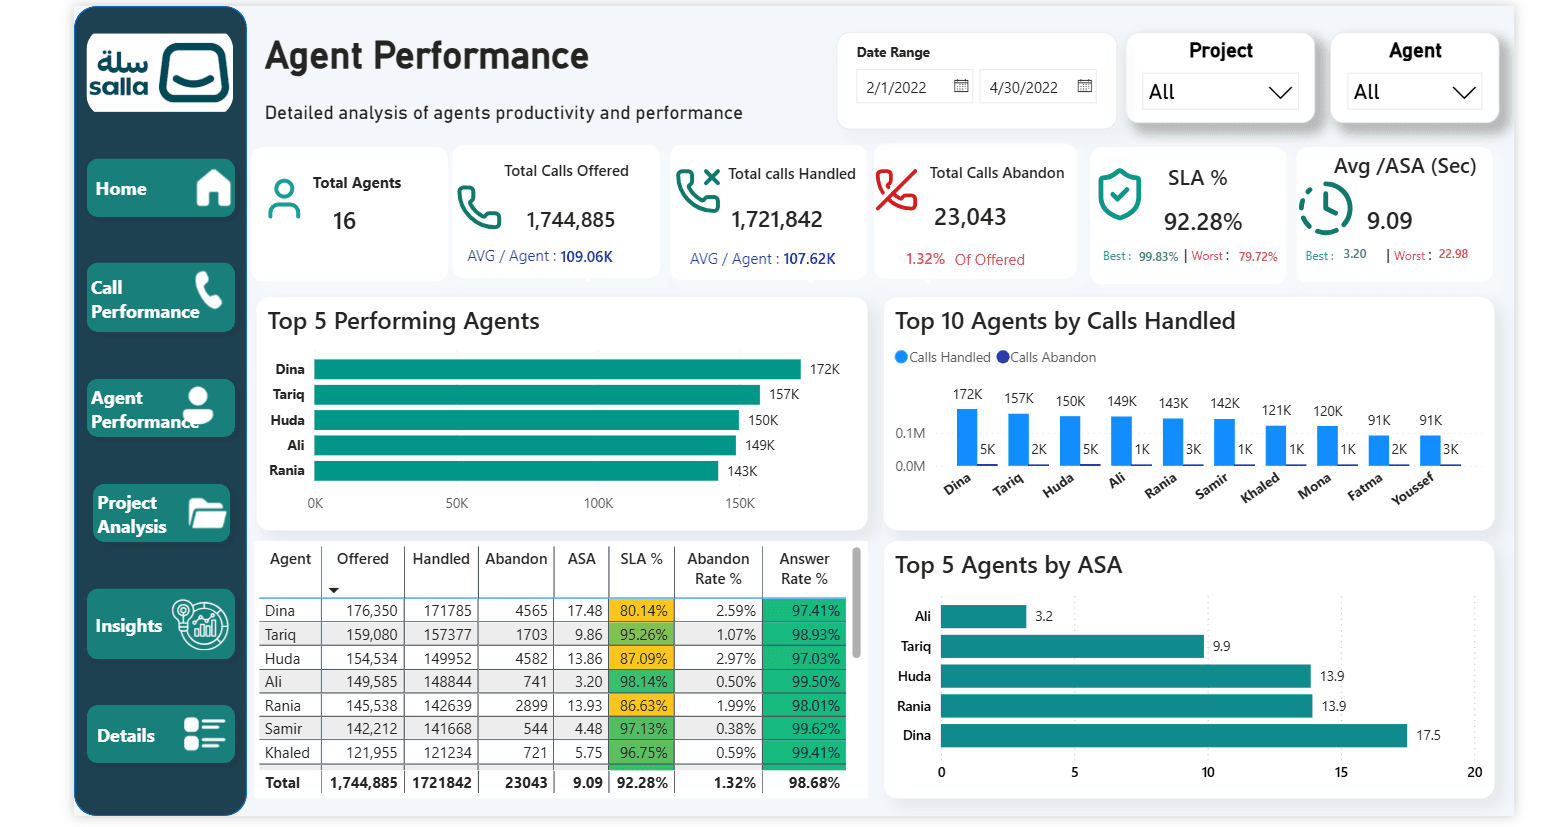Sort table by Handled column header
The height and width of the screenshot is (827, 1552).
tap(441, 559)
